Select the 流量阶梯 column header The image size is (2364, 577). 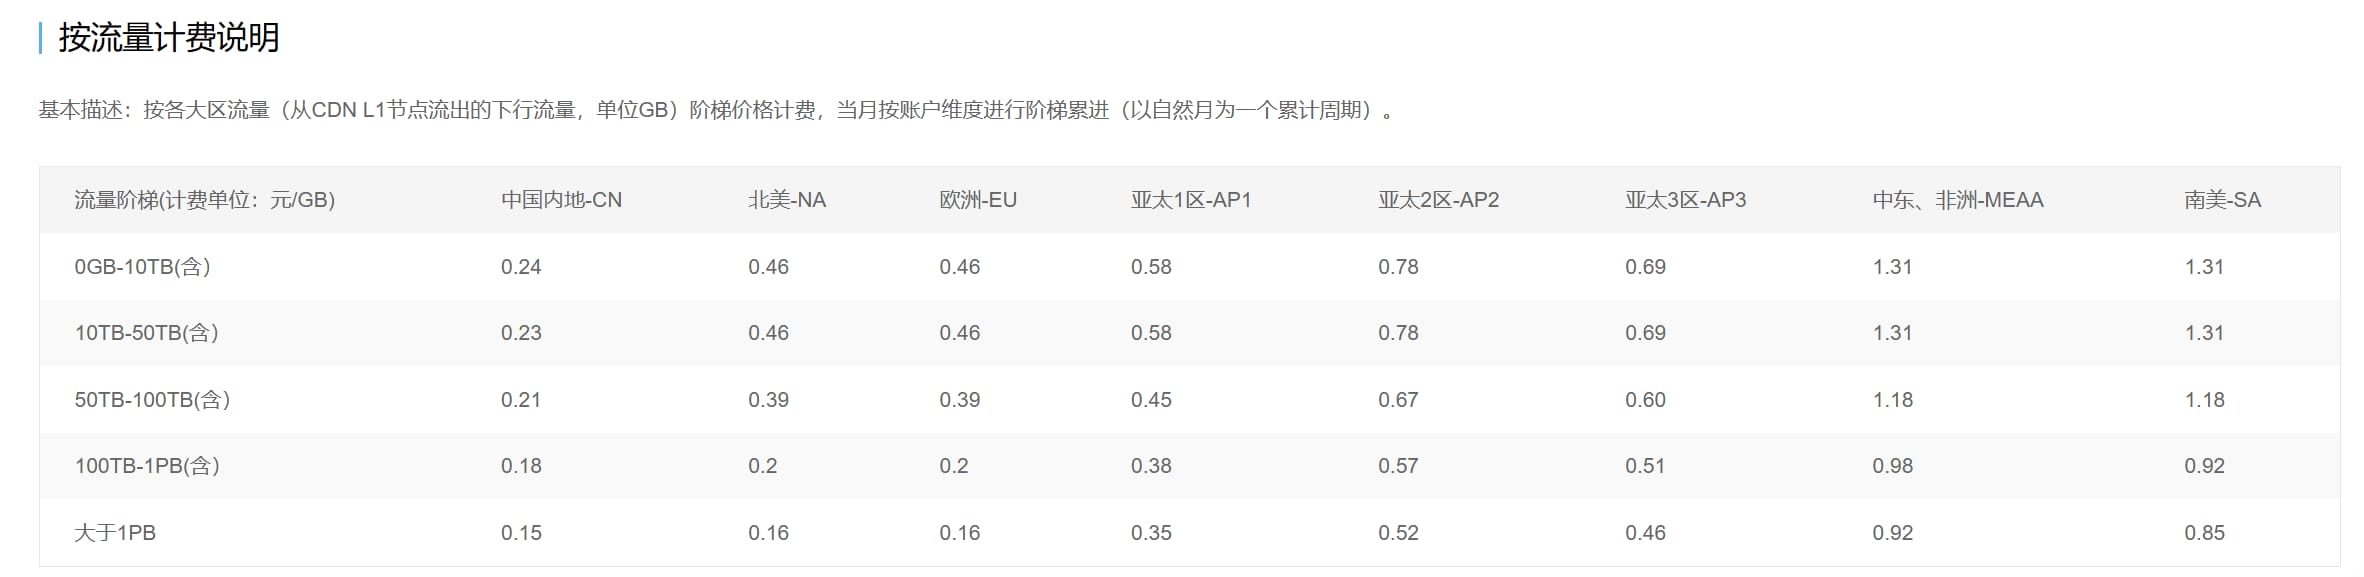click(204, 200)
